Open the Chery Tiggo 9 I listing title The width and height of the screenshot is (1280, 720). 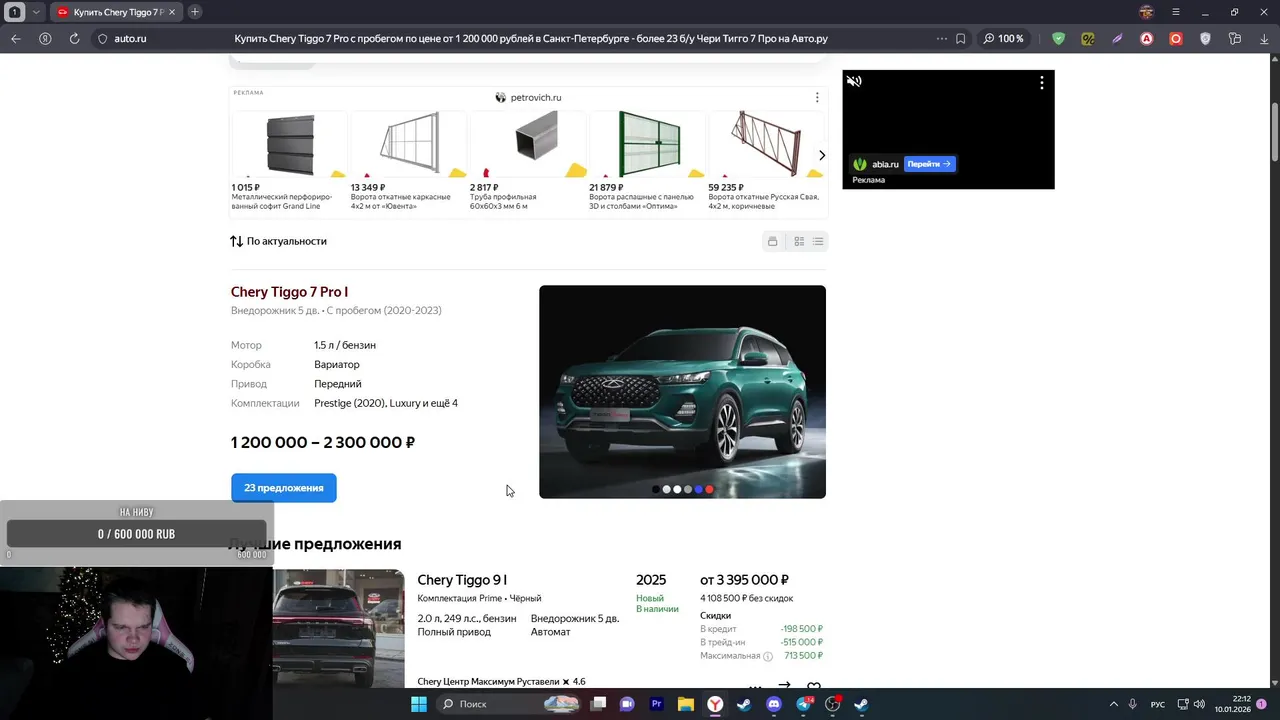point(462,580)
